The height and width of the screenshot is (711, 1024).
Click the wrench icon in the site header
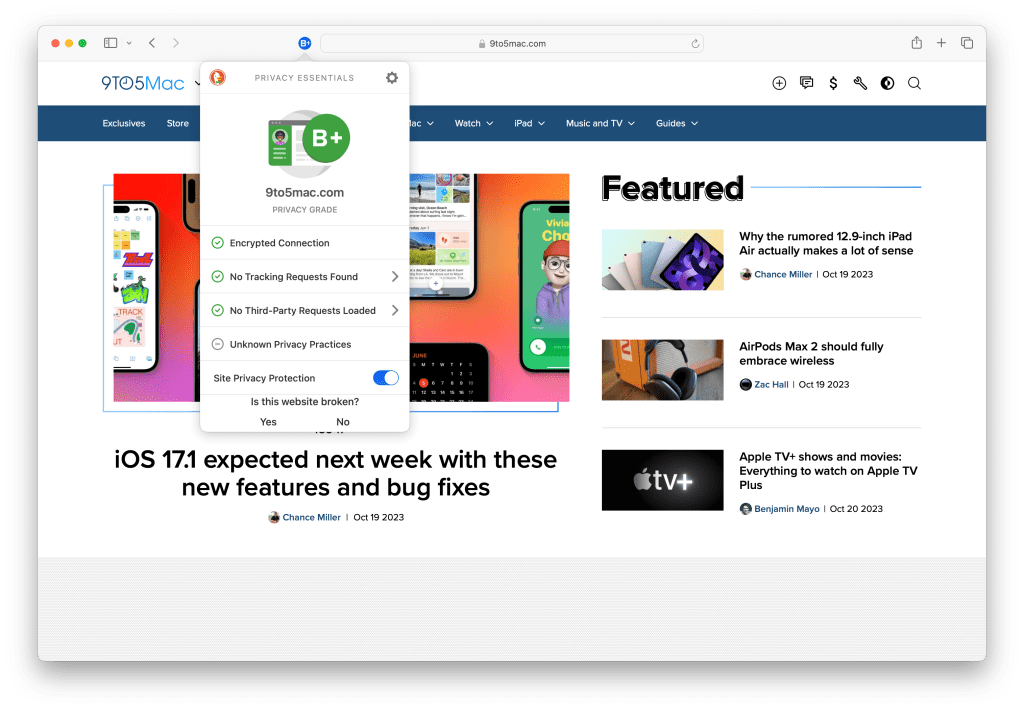pyautogui.click(x=860, y=83)
